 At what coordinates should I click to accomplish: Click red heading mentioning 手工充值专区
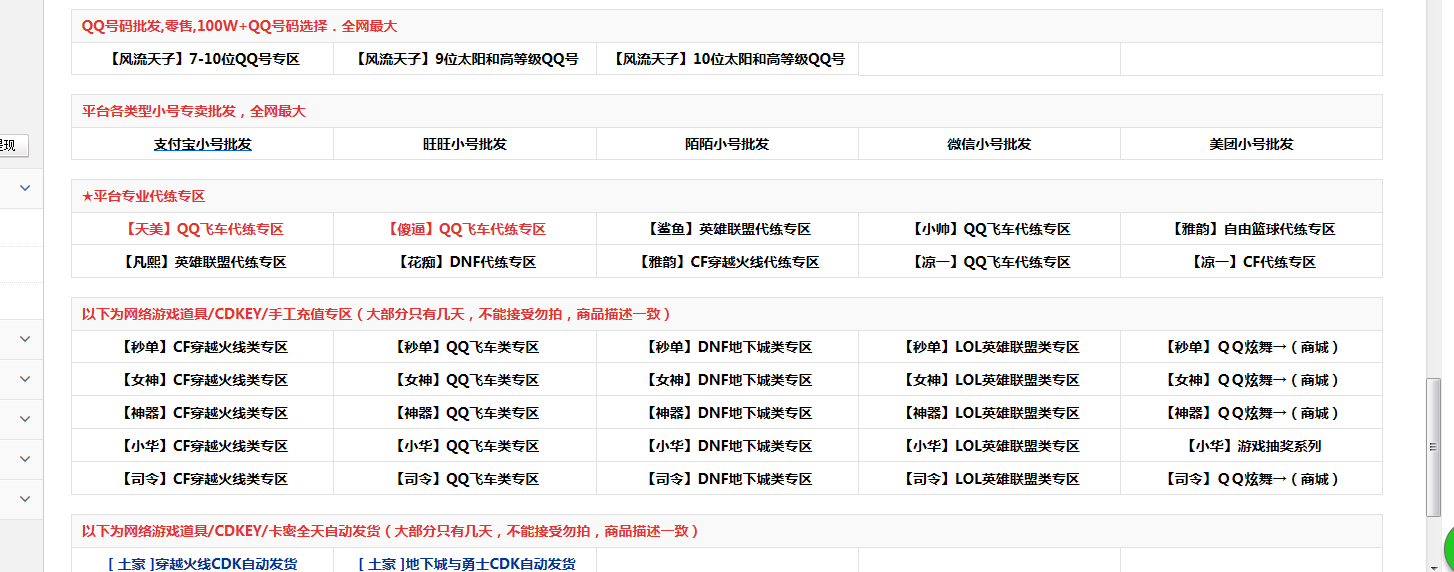[376, 314]
